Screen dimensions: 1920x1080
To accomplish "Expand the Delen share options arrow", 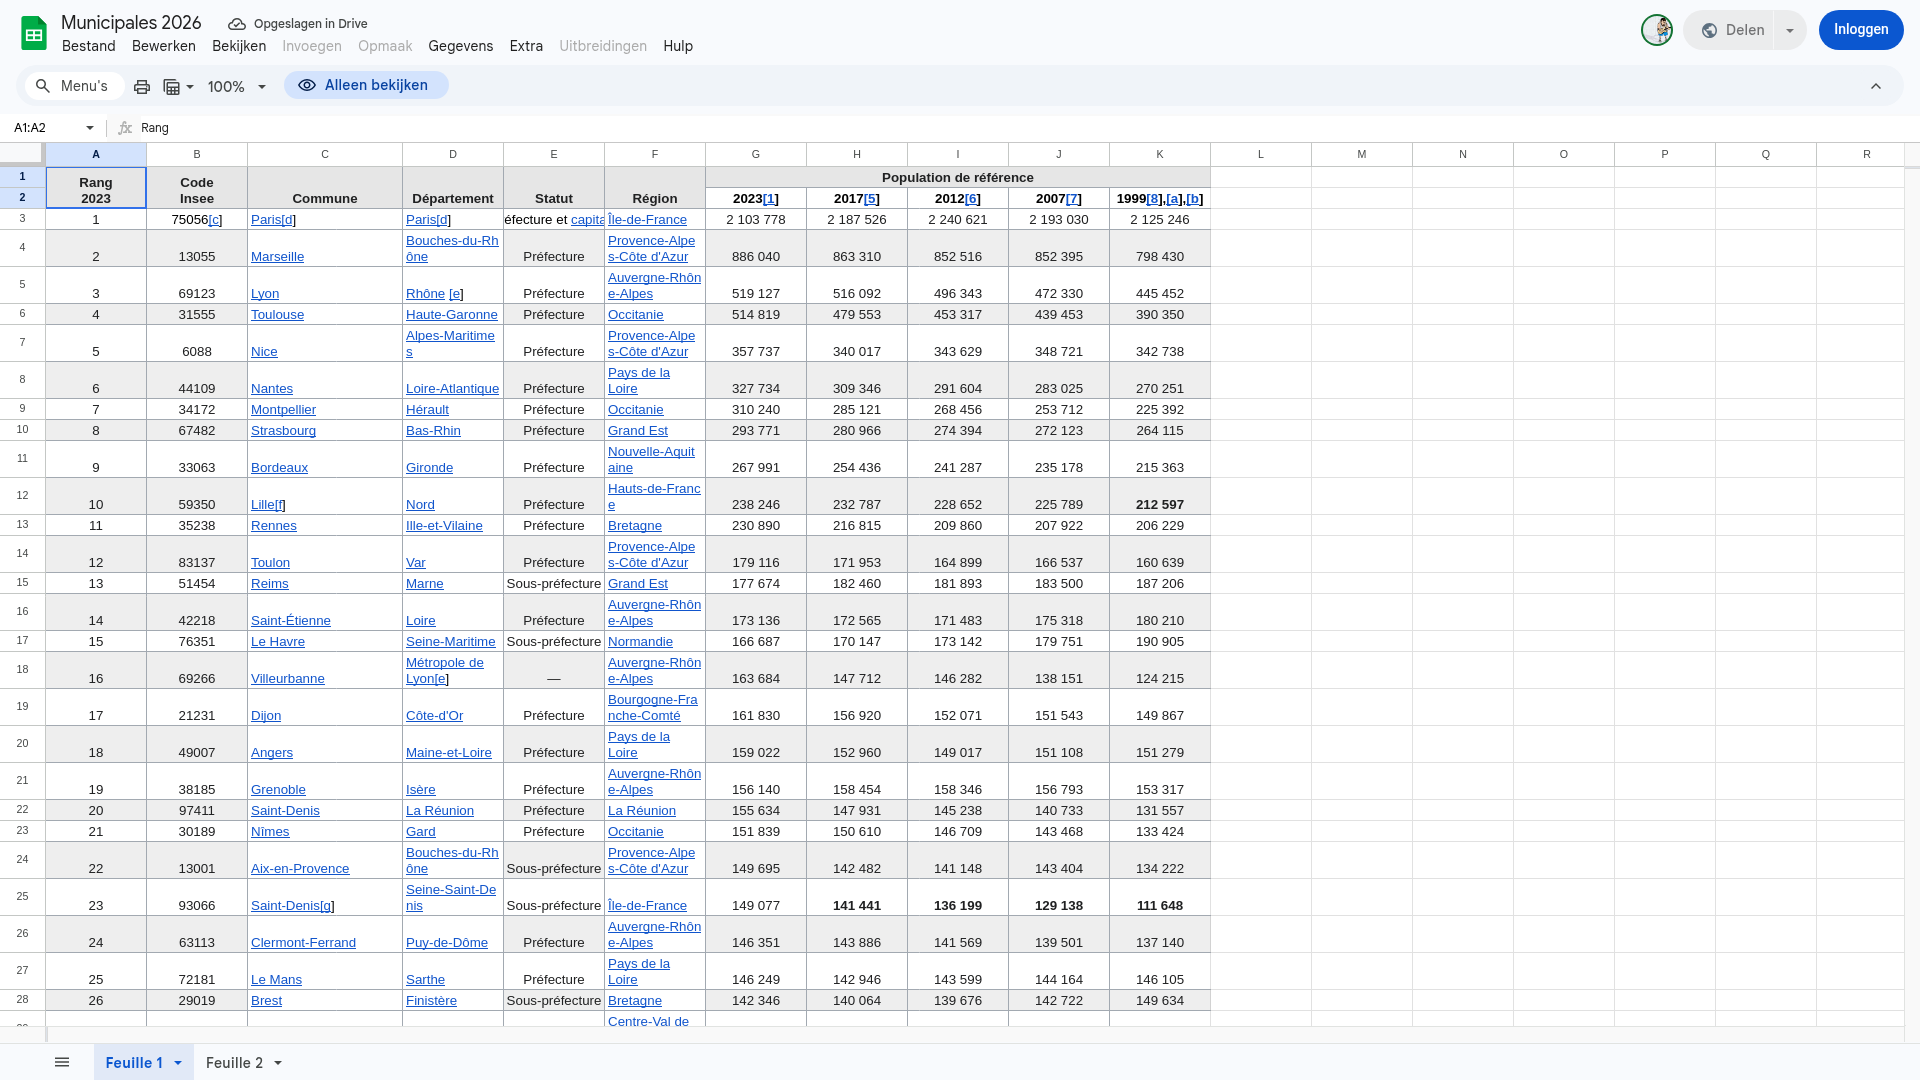I will 1790,30.
